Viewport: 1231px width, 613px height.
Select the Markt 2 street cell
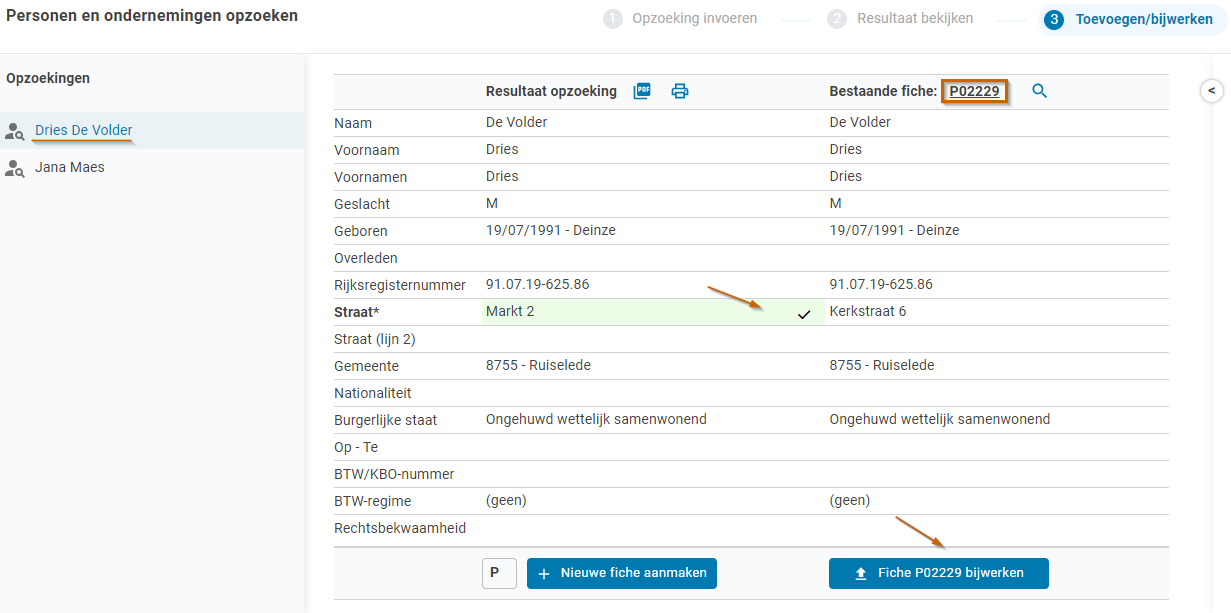point(652,312)
